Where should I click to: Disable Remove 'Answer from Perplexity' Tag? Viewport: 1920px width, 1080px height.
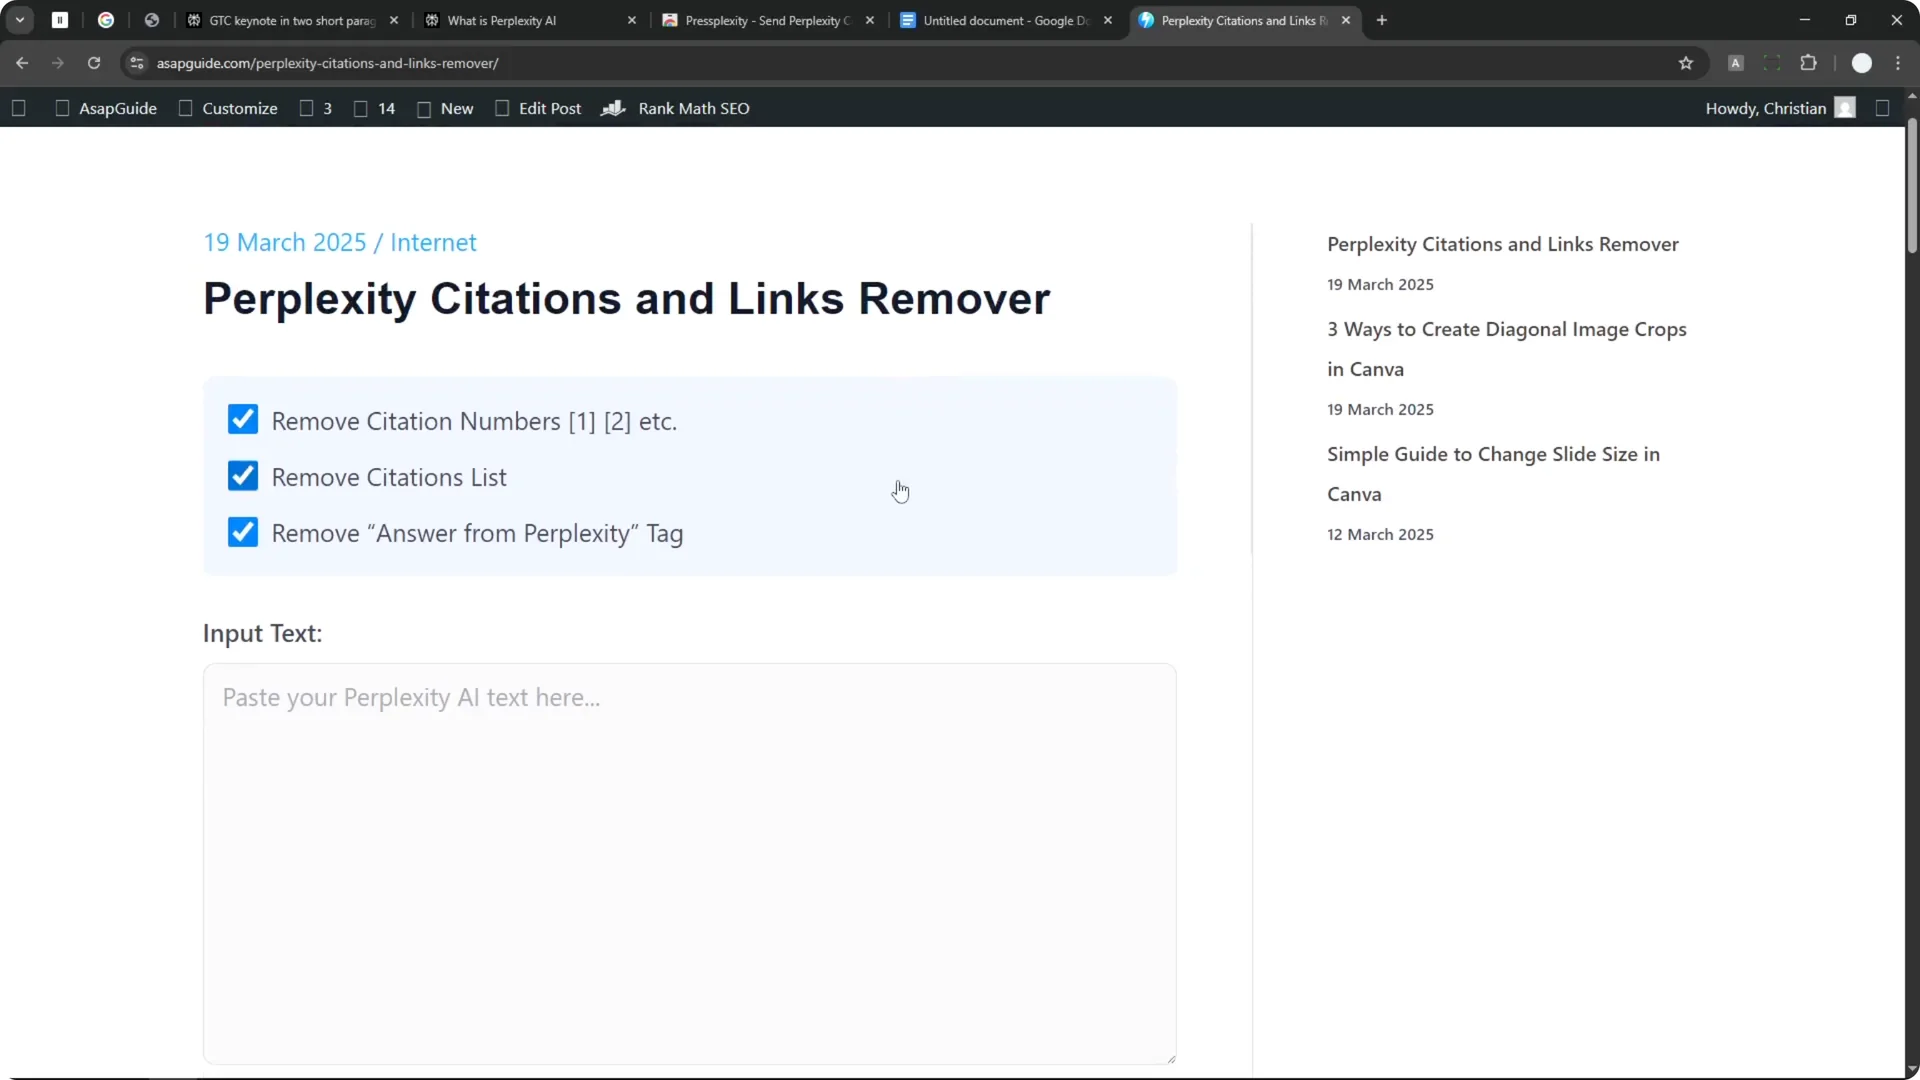pyautogui.click(x=243, y=532)
